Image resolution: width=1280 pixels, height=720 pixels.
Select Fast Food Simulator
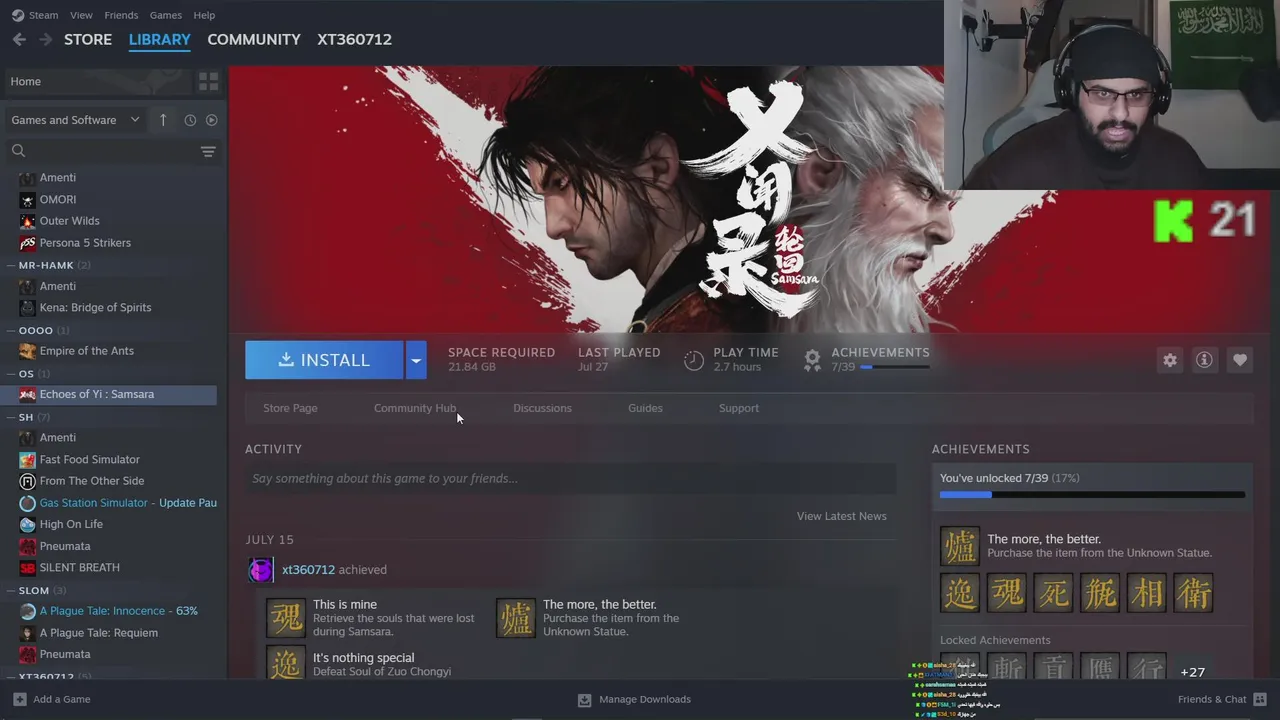tap(90, 460)
